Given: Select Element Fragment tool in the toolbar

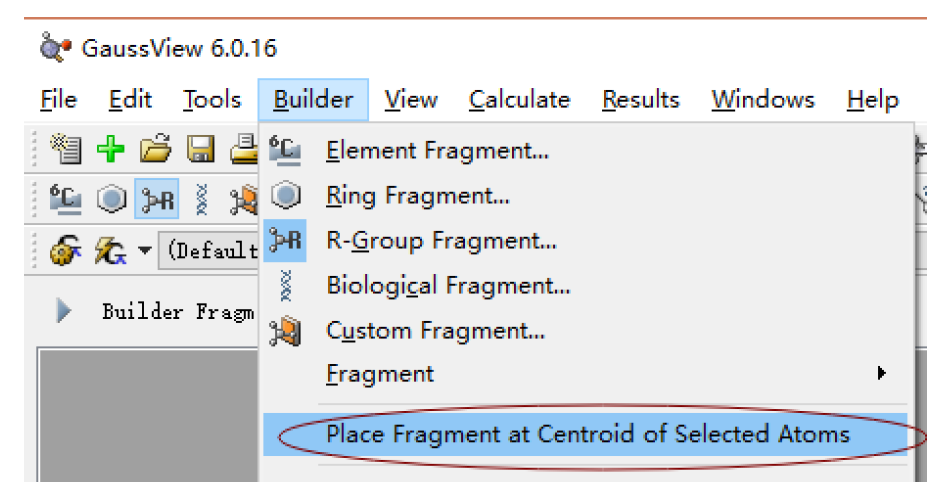Looking at the screenshot, I should (x=66, y=199).
